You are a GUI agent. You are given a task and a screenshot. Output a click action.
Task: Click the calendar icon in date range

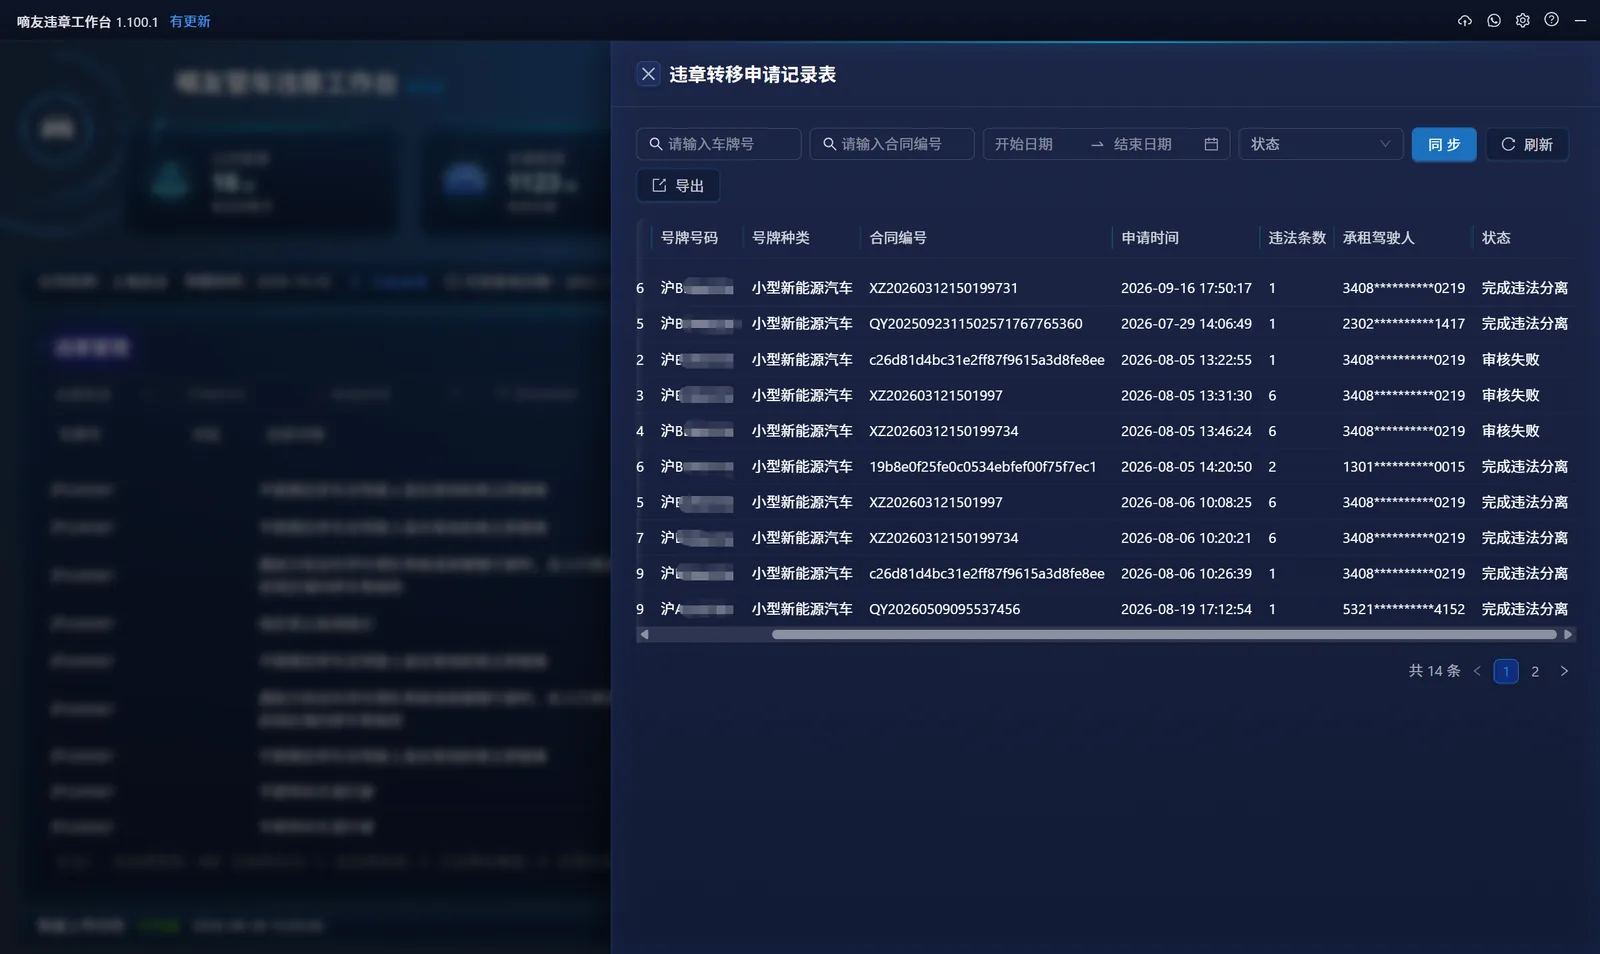click(x=1211, y=144)
